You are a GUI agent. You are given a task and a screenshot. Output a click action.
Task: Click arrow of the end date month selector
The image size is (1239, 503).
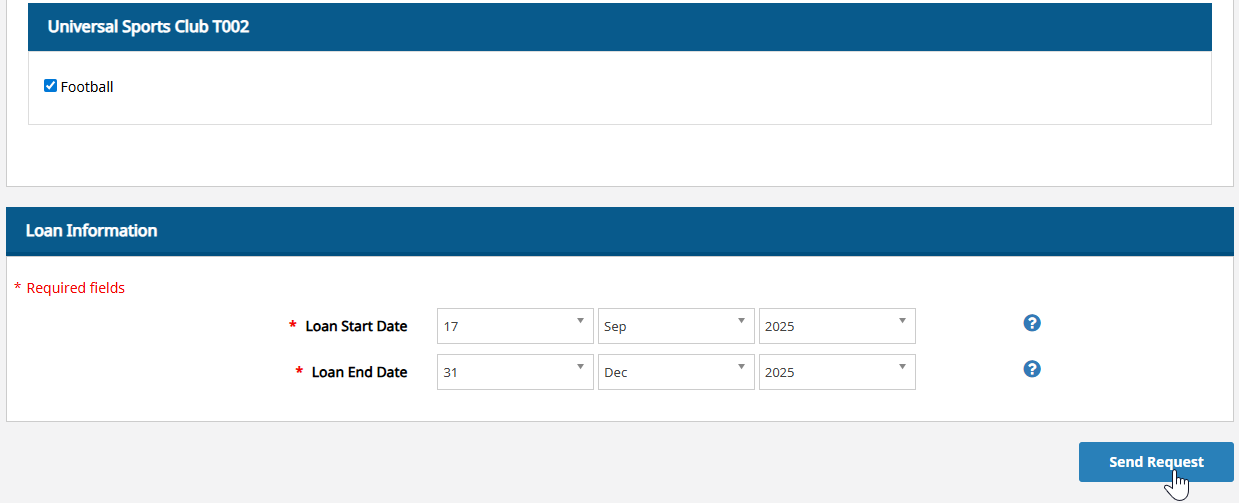click(x=741, y=367)
